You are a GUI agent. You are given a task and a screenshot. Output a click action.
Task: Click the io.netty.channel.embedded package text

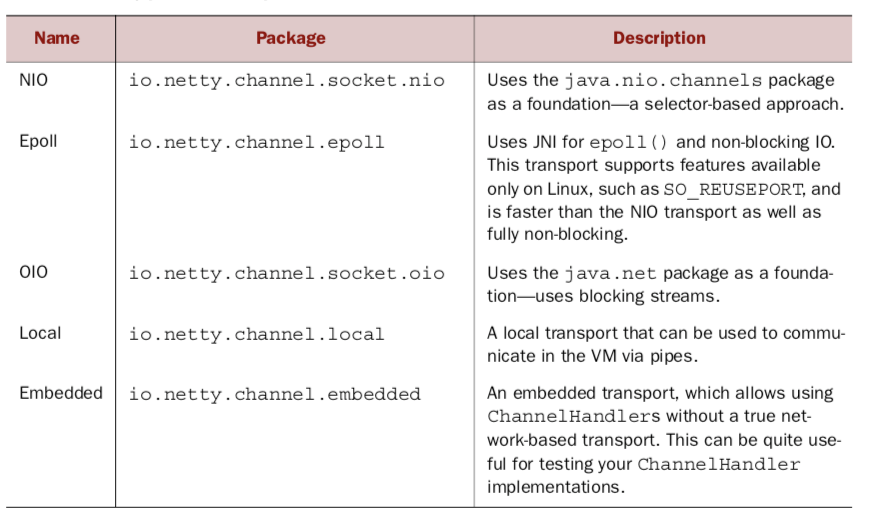point(274,394)
